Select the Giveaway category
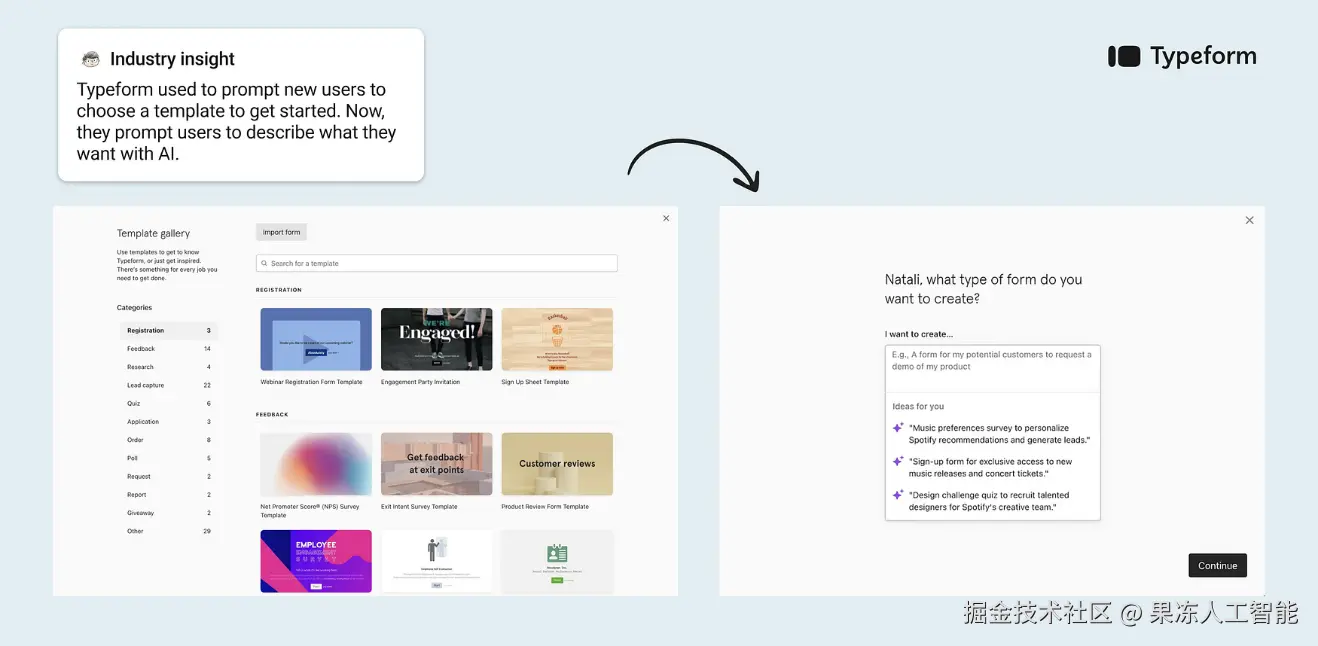Screen dimensions: 1318x646 click(x=168, y=513)
